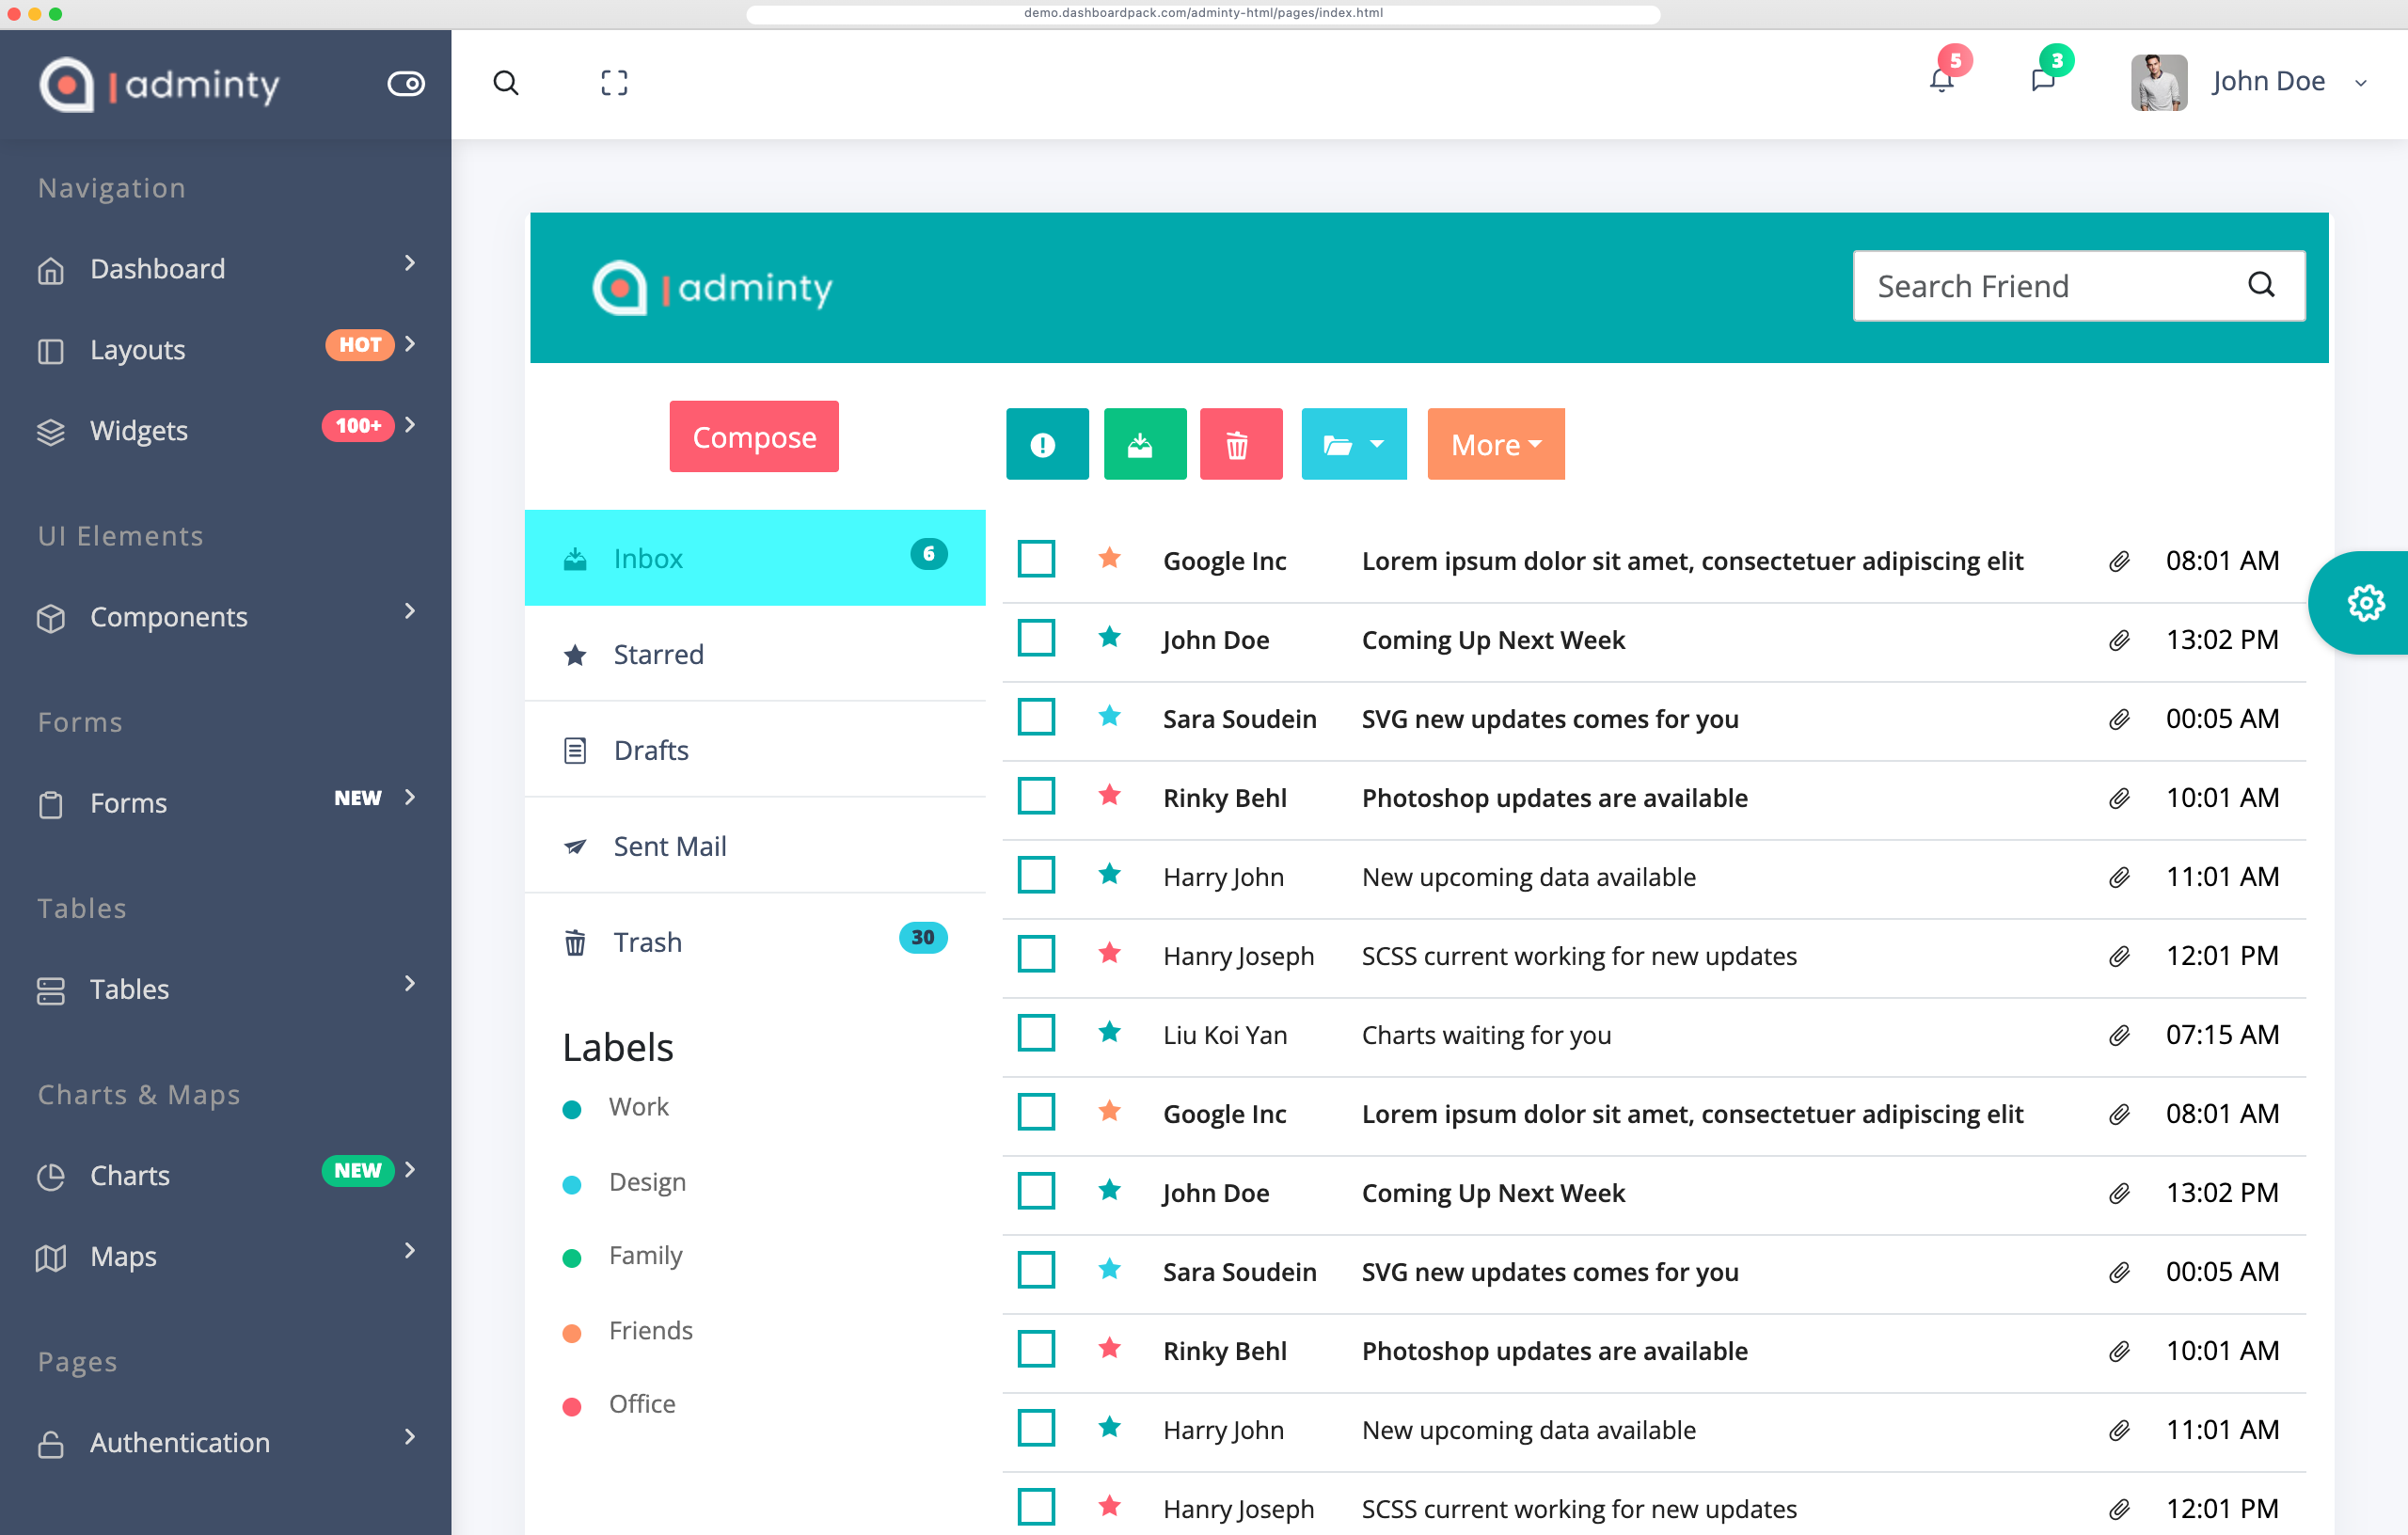The image size is (2408, 1535).
Task: Toggle fullscreen mode icon
Action: click(x=614, y=83)
